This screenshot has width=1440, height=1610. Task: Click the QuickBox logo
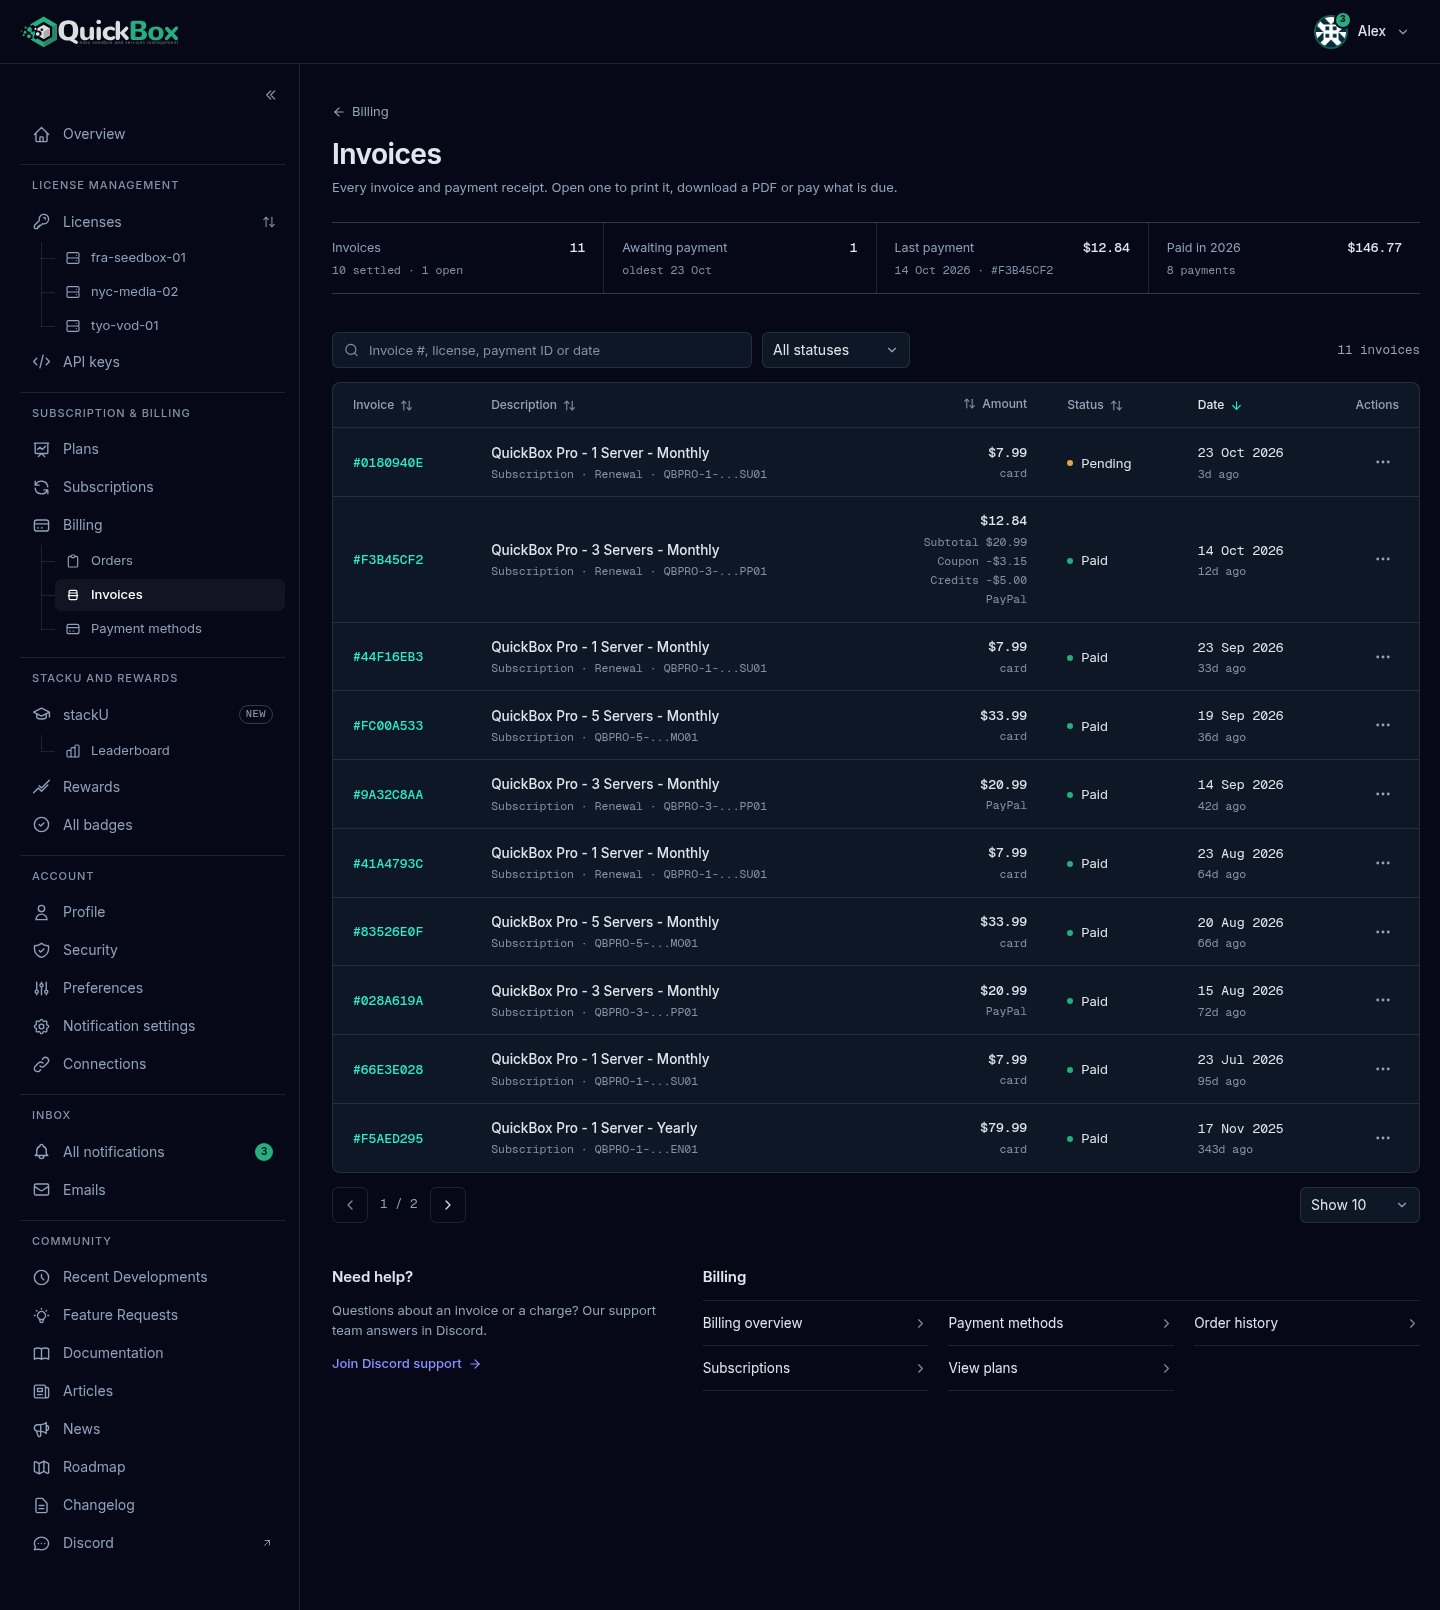(101, 32)
